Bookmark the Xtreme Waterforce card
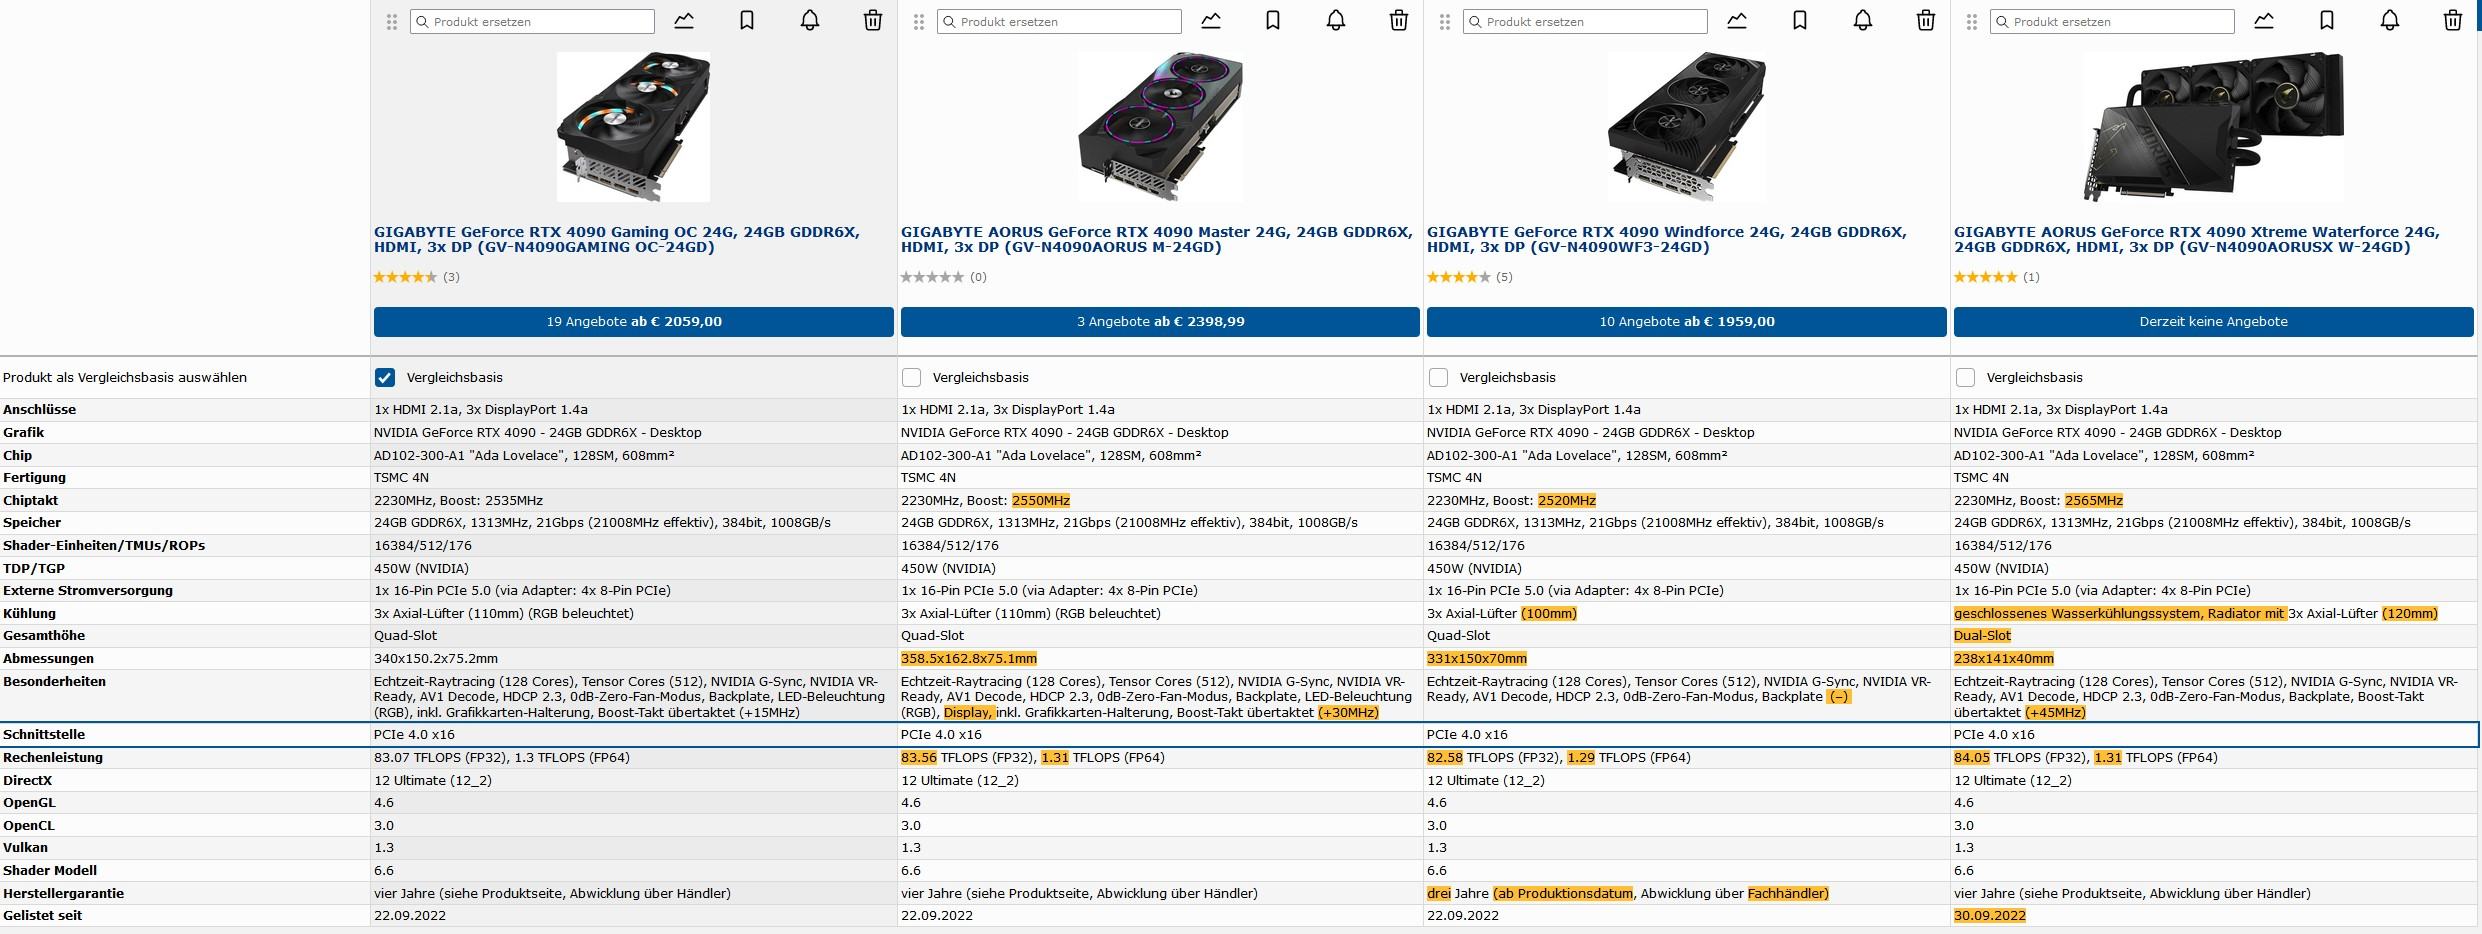 [2327, 21]
